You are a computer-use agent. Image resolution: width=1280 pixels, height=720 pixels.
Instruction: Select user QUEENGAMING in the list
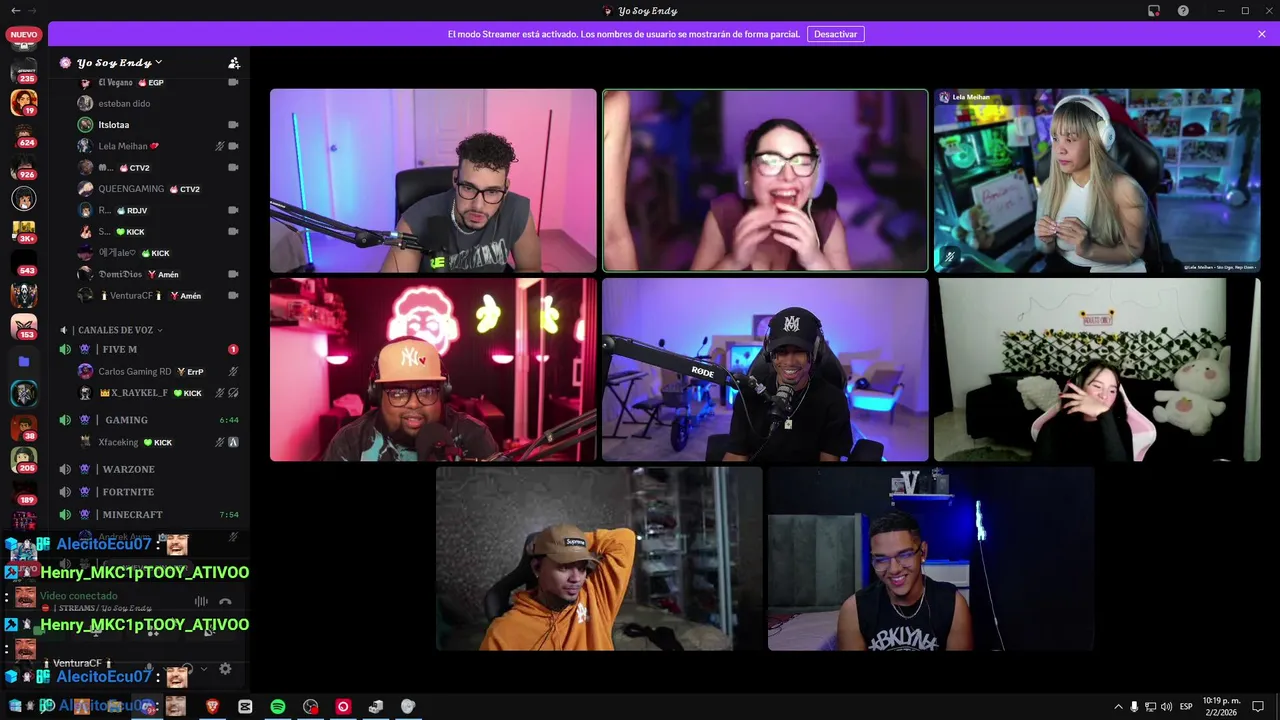pos(131,189)
